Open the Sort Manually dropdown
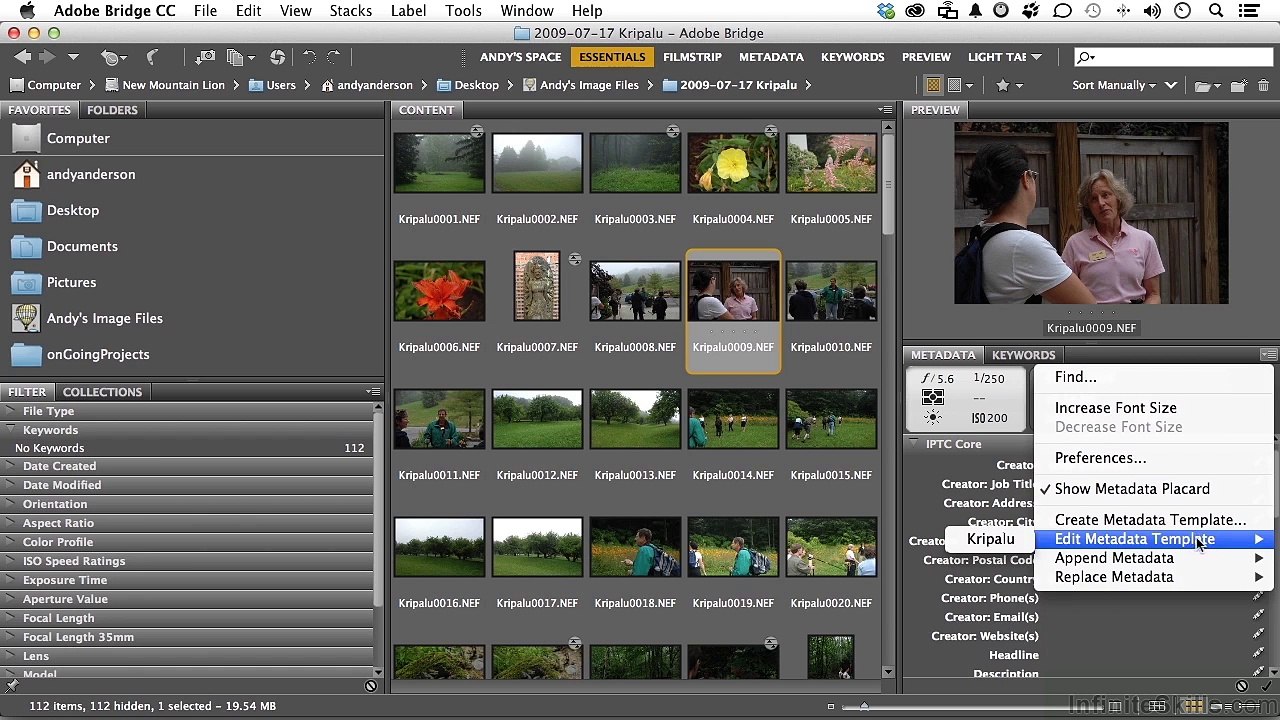Image resolution: width=1280 pixels, height=720 pixels. 1113,85
